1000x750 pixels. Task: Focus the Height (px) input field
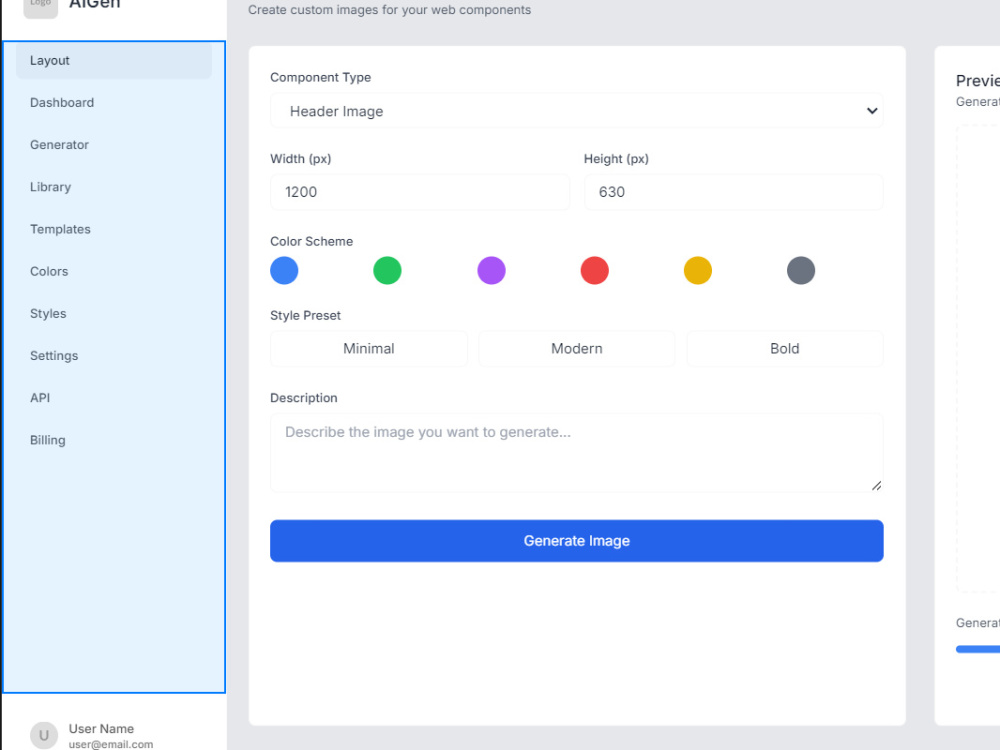733,192
